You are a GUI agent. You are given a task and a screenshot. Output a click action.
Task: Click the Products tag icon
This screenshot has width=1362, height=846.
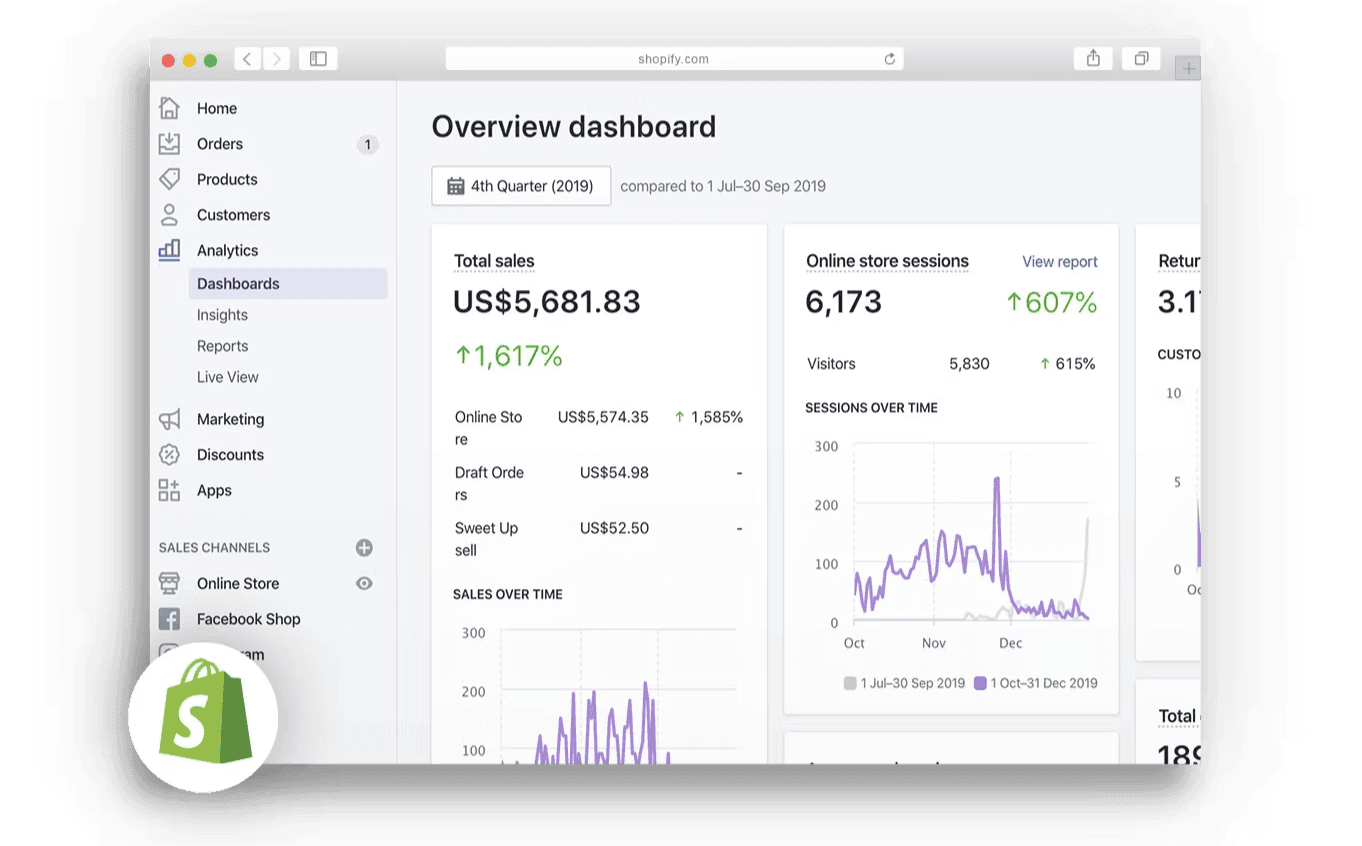(169, 179)
